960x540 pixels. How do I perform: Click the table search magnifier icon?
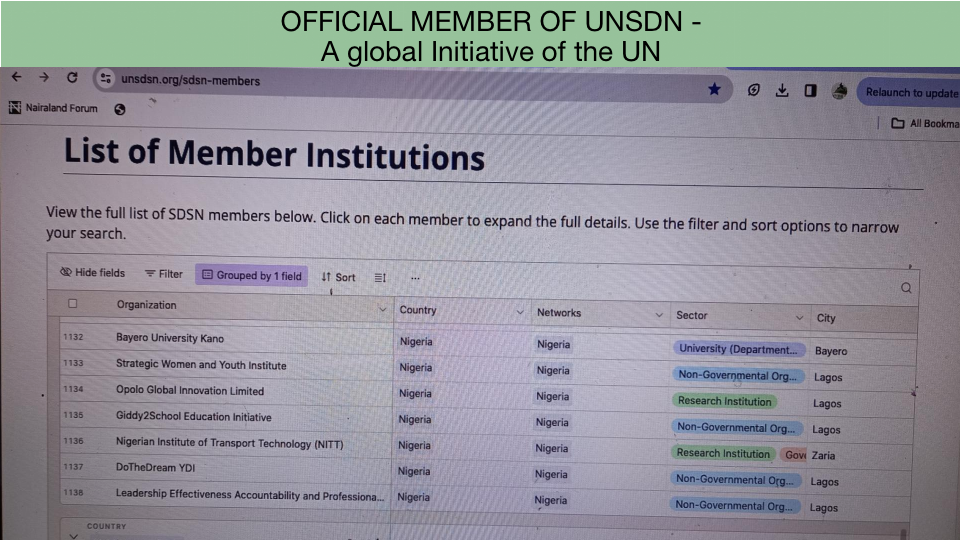point(906,288)
